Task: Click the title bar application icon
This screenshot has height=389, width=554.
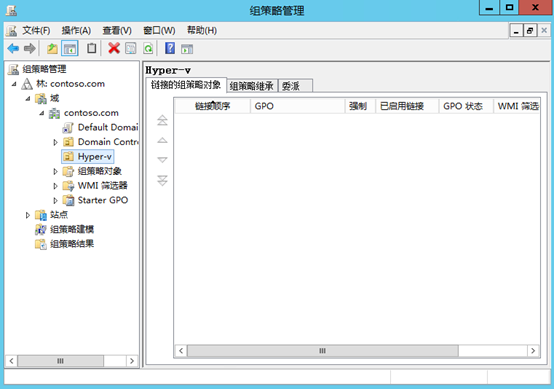Action: [11, 10]
